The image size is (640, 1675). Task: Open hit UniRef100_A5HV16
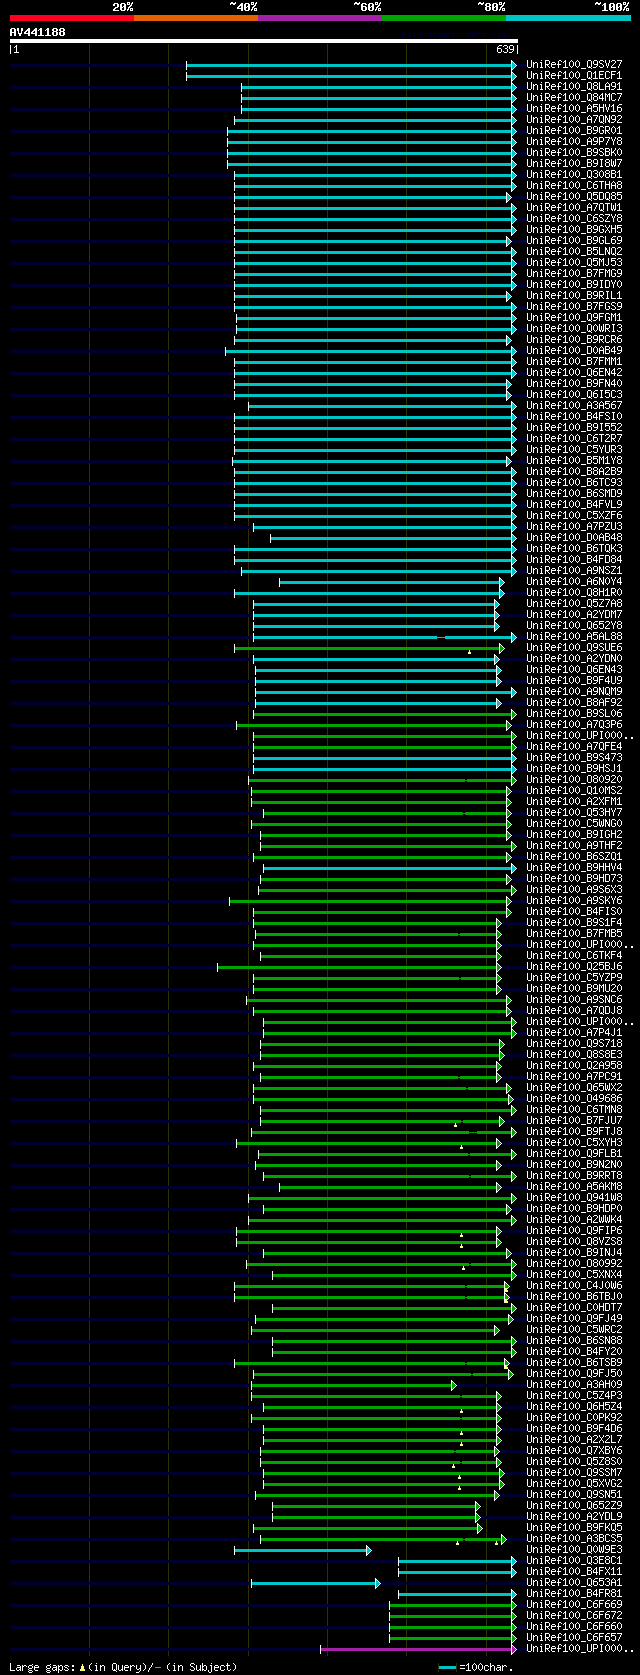[574, 108]
